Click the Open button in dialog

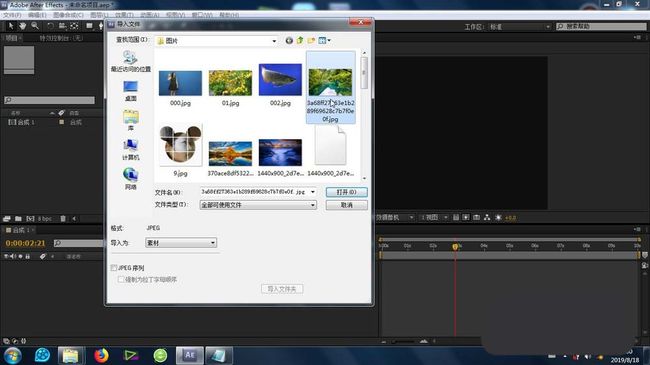point(347,192)
